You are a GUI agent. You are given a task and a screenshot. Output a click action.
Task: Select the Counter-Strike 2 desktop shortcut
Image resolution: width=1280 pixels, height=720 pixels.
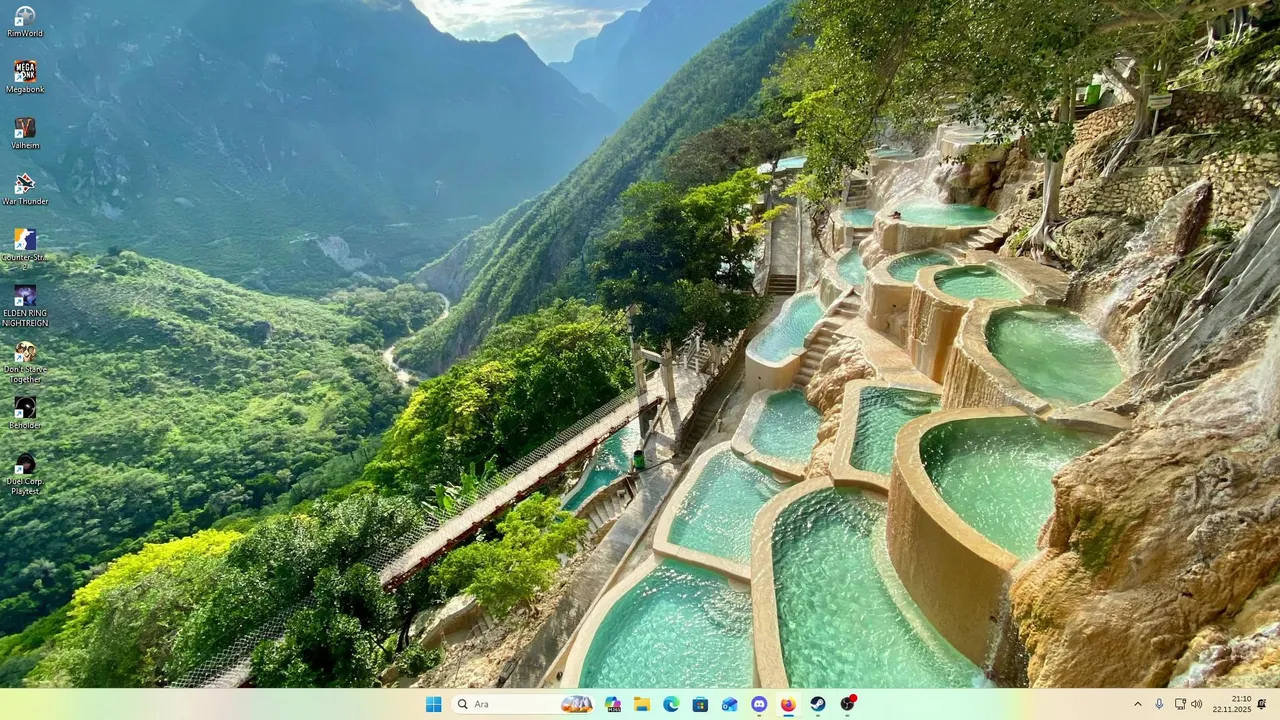point(25,250)
